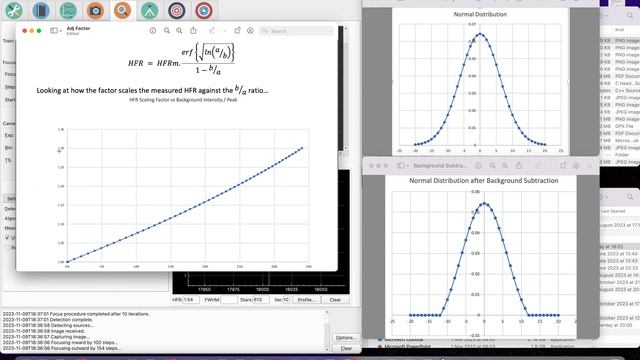Sort by Last Opened column in Finder

pyautogui.click(x=613, y=211)
